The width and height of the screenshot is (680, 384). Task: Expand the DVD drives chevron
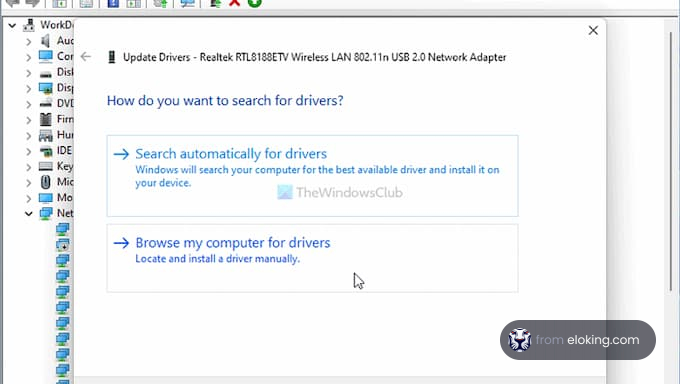tap(29, 104)
